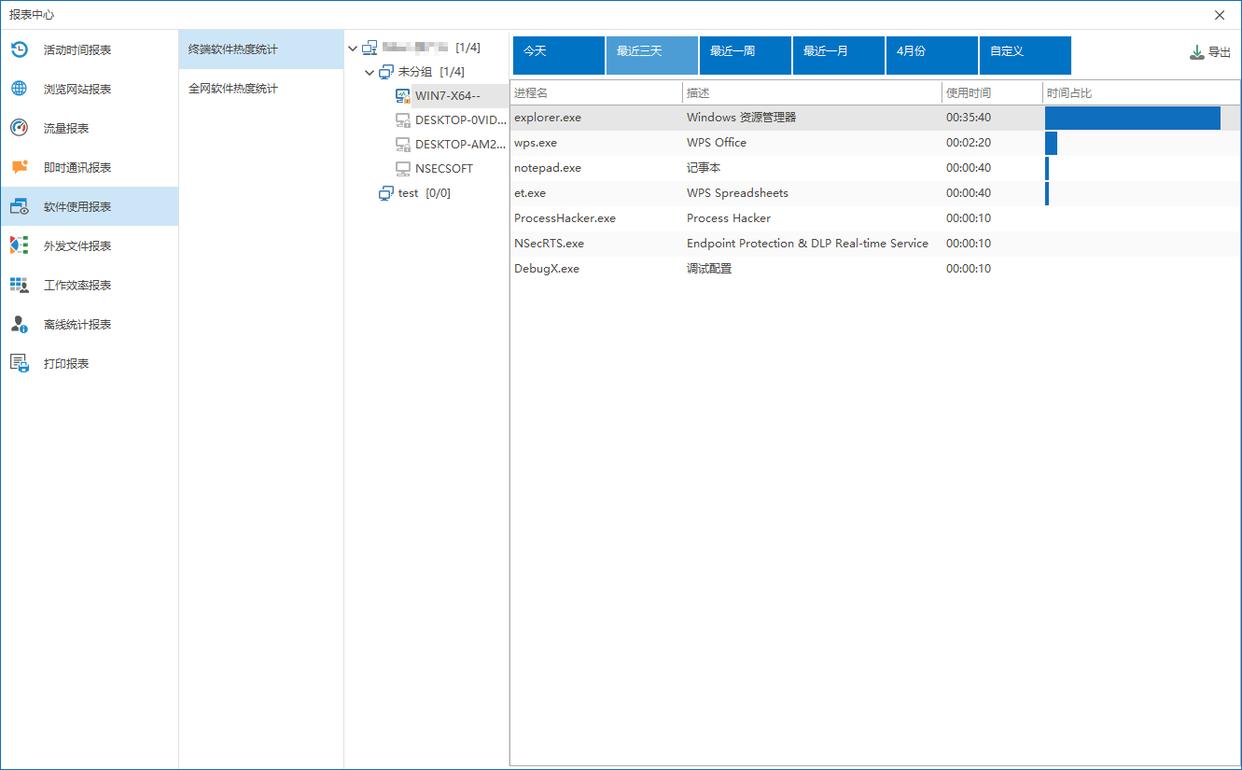The width and height of the screenshot is (1242, 770).
Task: Click the explorer.exe time ratio bar
Action: click(x=1132, y=118)
